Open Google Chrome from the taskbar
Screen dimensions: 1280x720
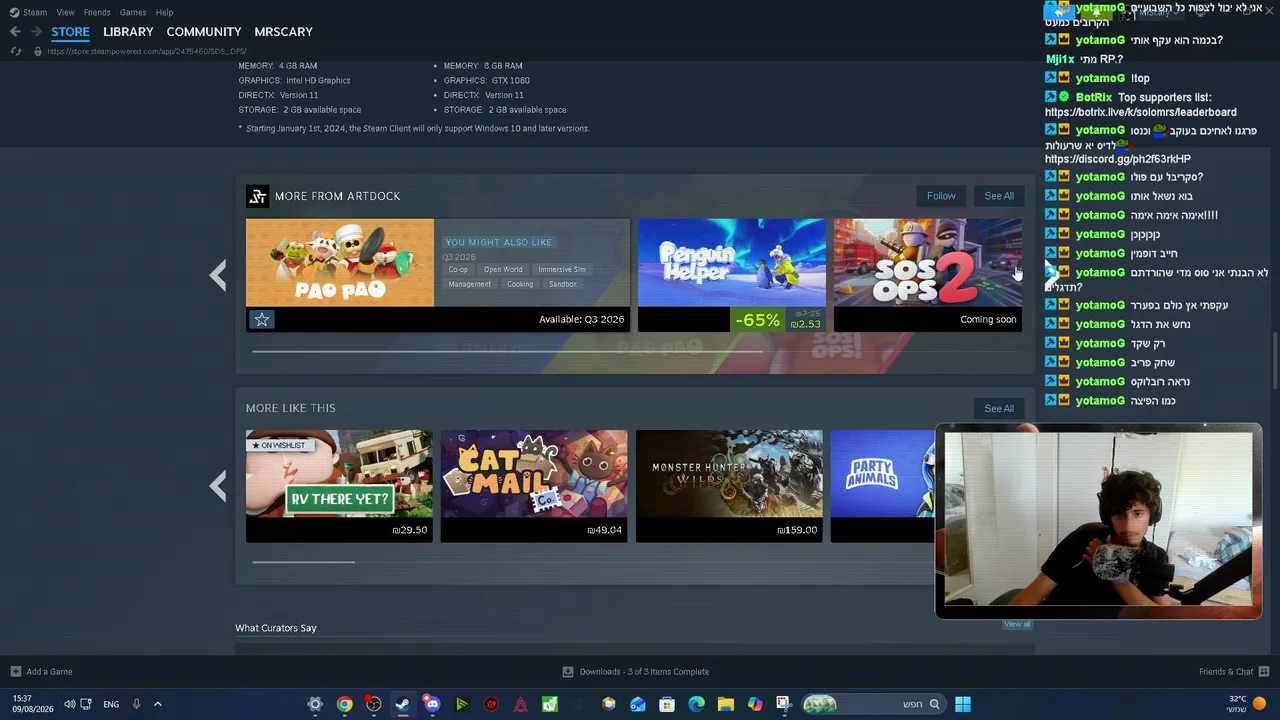tap(344, 704)
